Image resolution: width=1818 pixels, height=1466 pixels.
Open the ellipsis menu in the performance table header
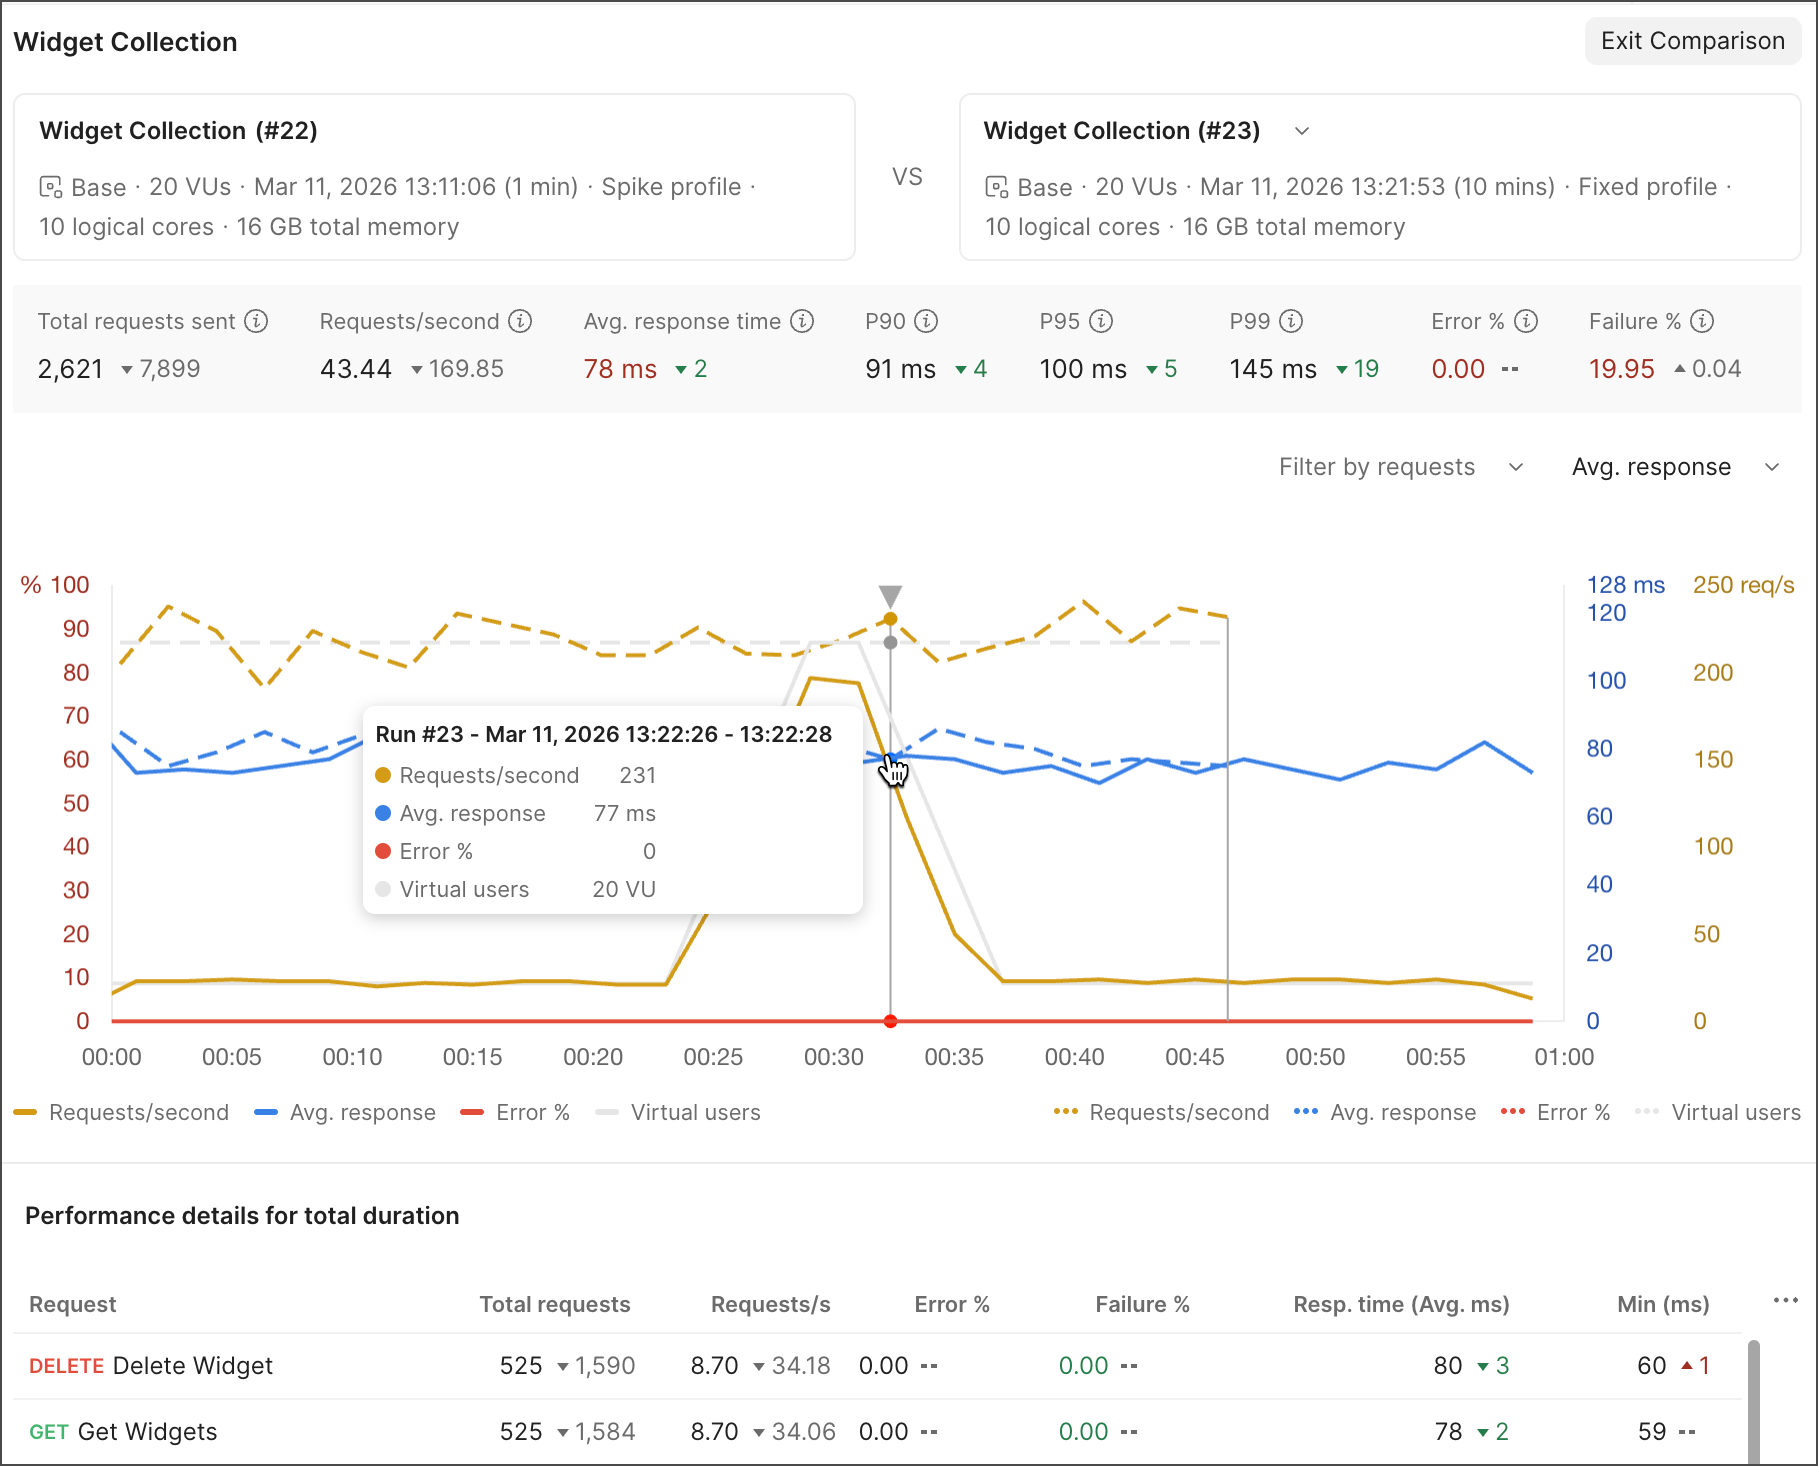(x=1785, y=1300)
